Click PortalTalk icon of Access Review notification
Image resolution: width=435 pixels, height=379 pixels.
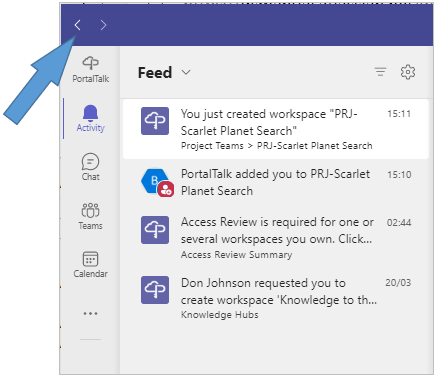point(155,230)
